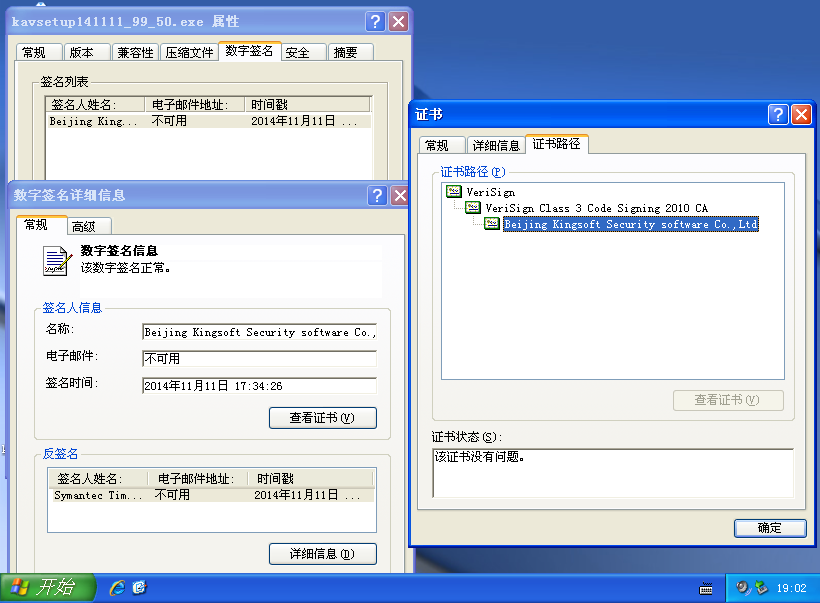The image size is (820, 603).
Task: Switch to 常规 tab in 证书 window
Action: [442, 145]
